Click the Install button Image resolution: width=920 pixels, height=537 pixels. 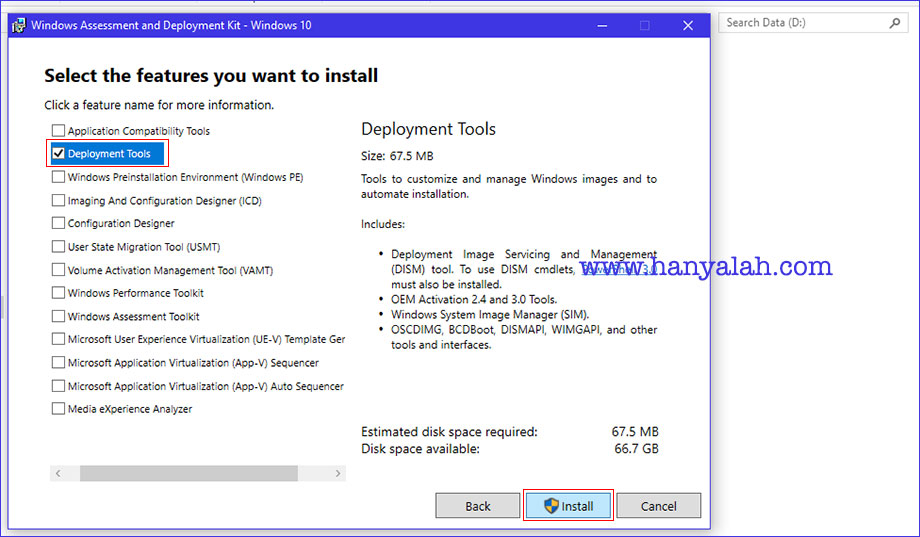[568, 506]
